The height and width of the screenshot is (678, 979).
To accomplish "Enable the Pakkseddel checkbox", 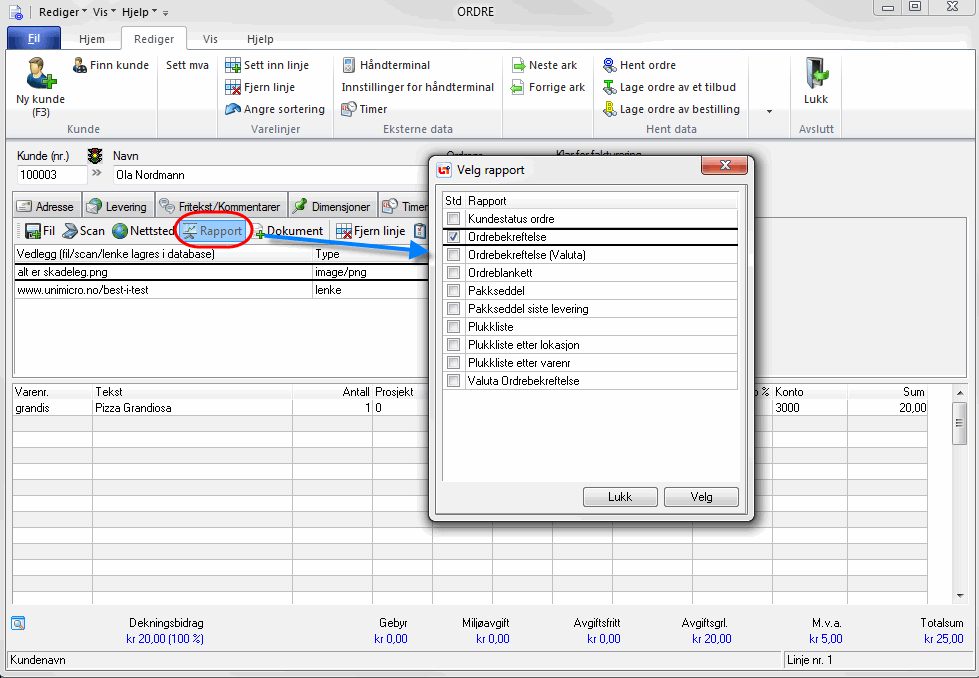I will 454,291.
